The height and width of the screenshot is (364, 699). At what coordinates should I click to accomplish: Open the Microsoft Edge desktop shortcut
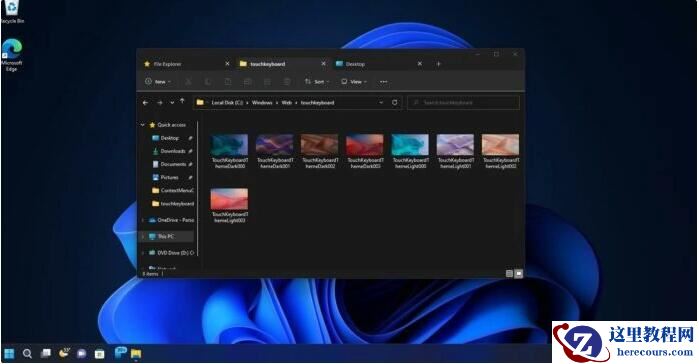(12, 54)
